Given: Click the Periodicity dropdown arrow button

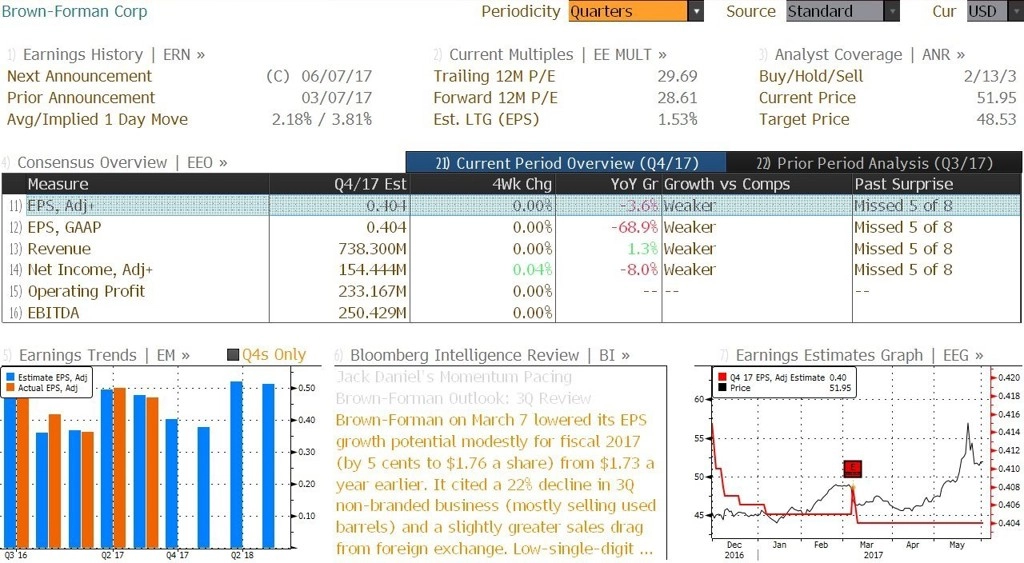Looking at the screenshot, I should (696, 11).
